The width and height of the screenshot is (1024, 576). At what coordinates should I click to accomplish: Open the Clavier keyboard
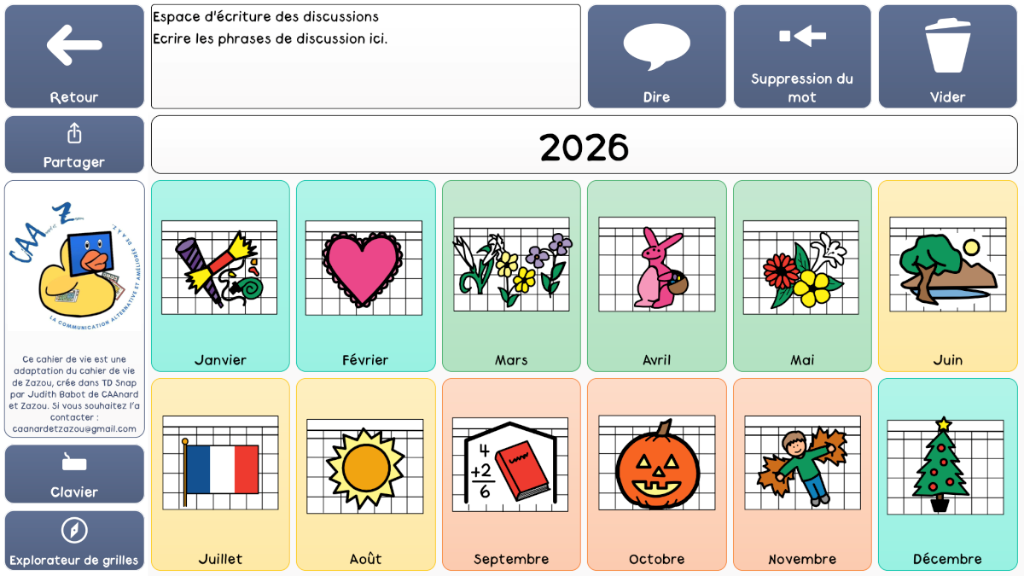click(x=74, y=473)
